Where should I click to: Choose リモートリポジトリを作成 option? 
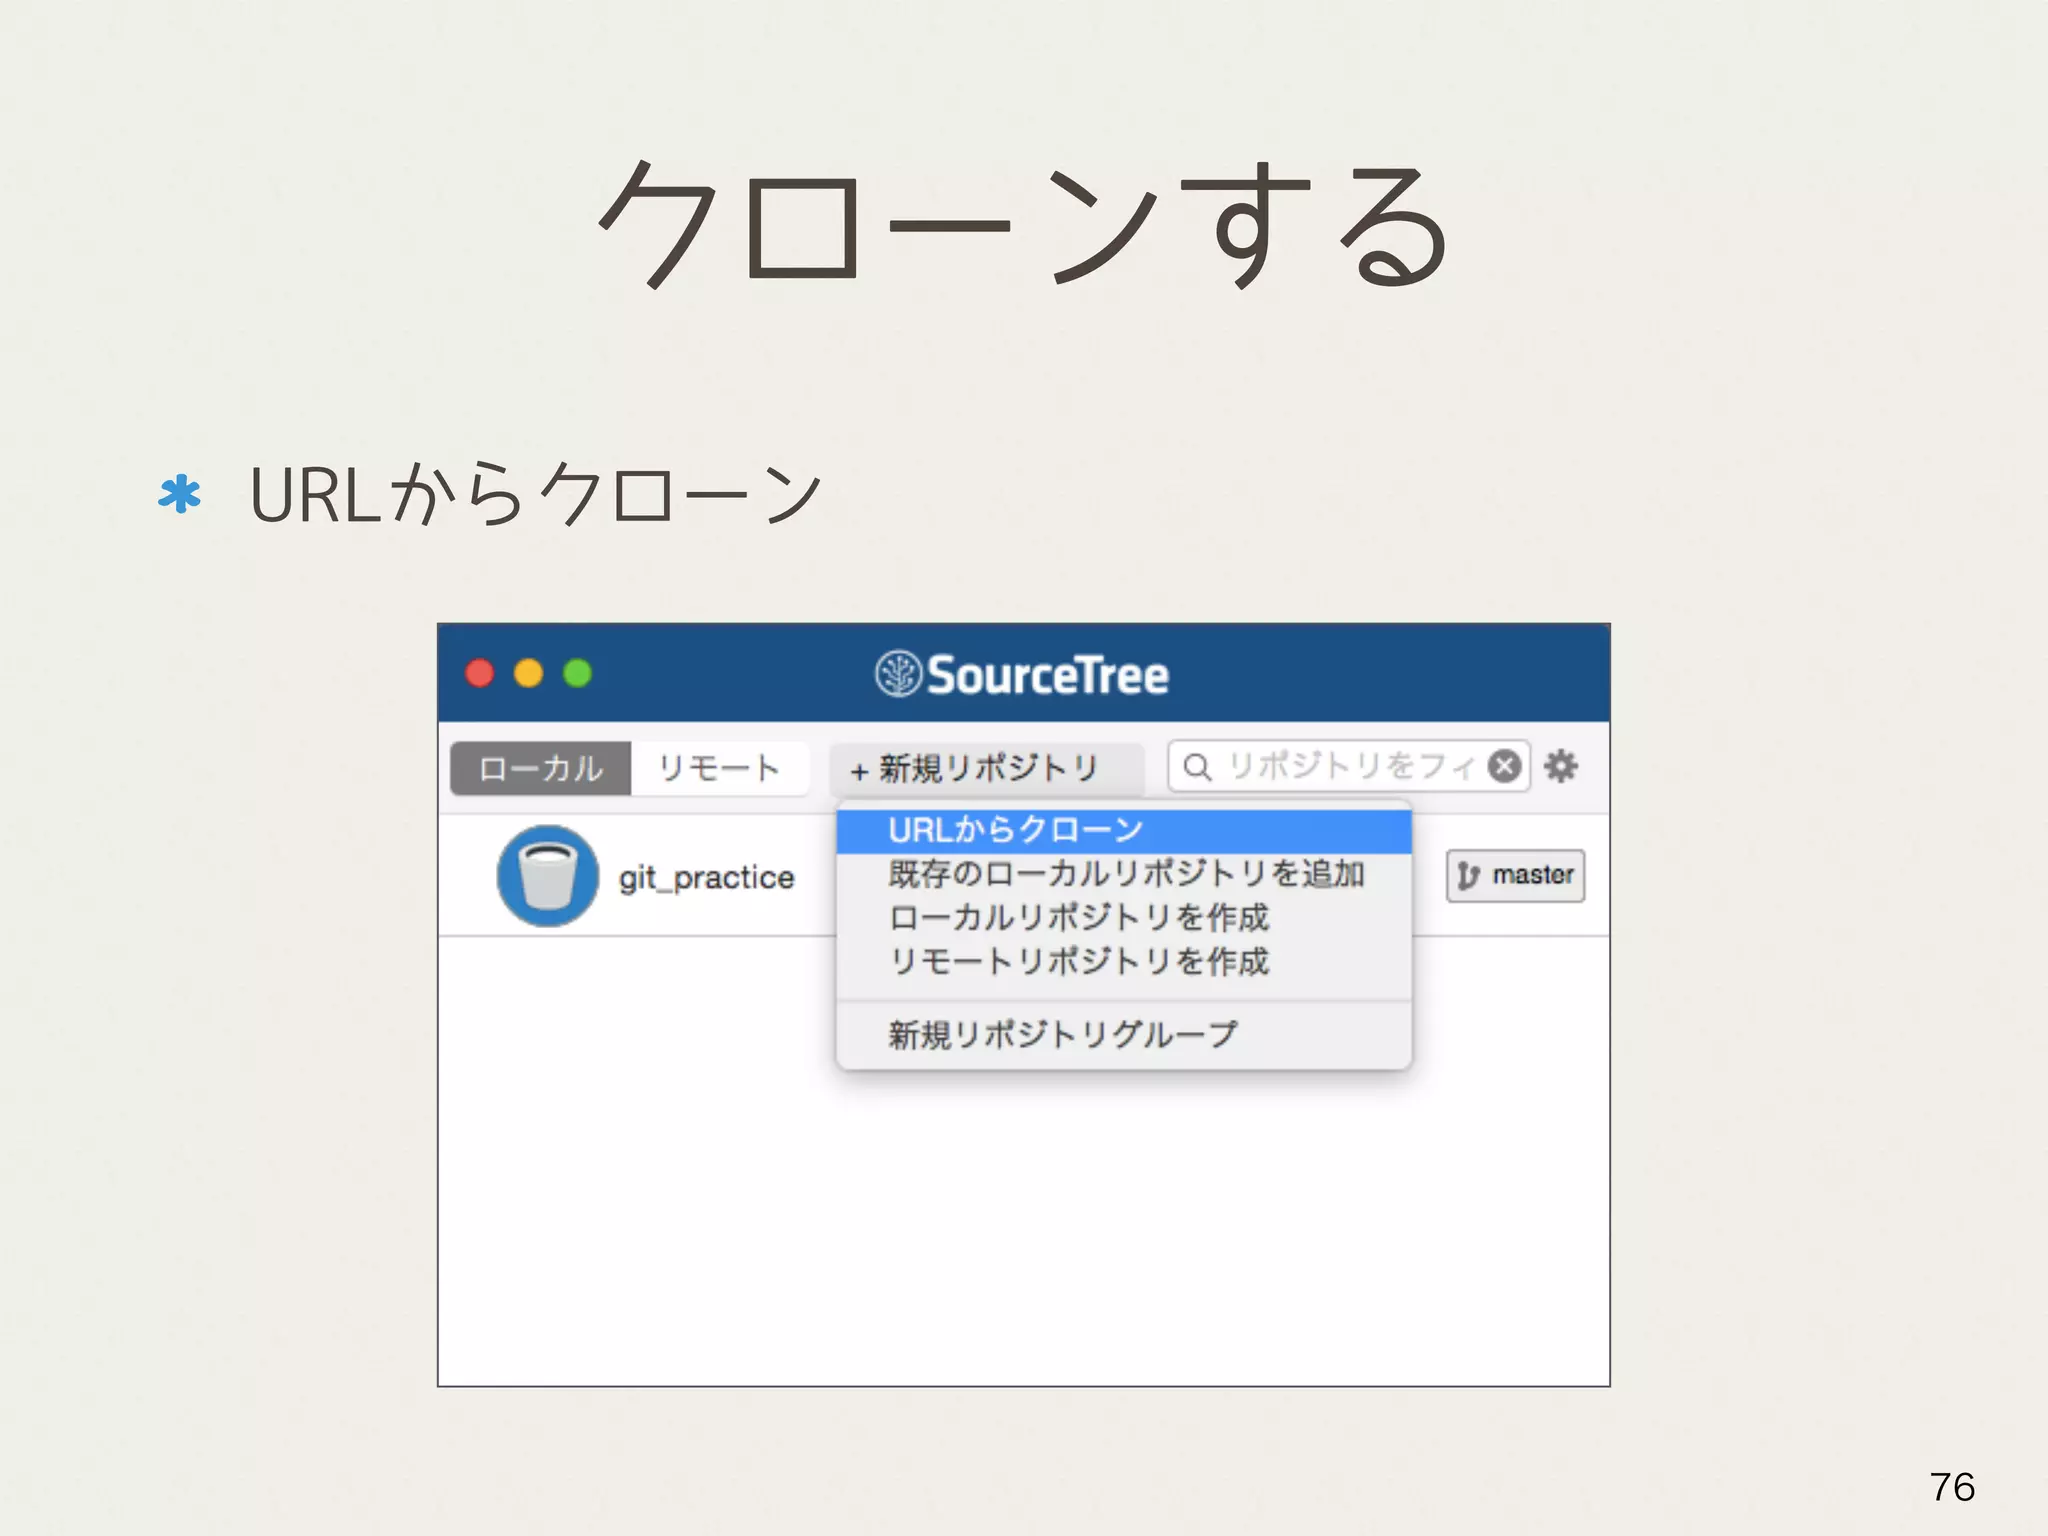point(1078,961)
